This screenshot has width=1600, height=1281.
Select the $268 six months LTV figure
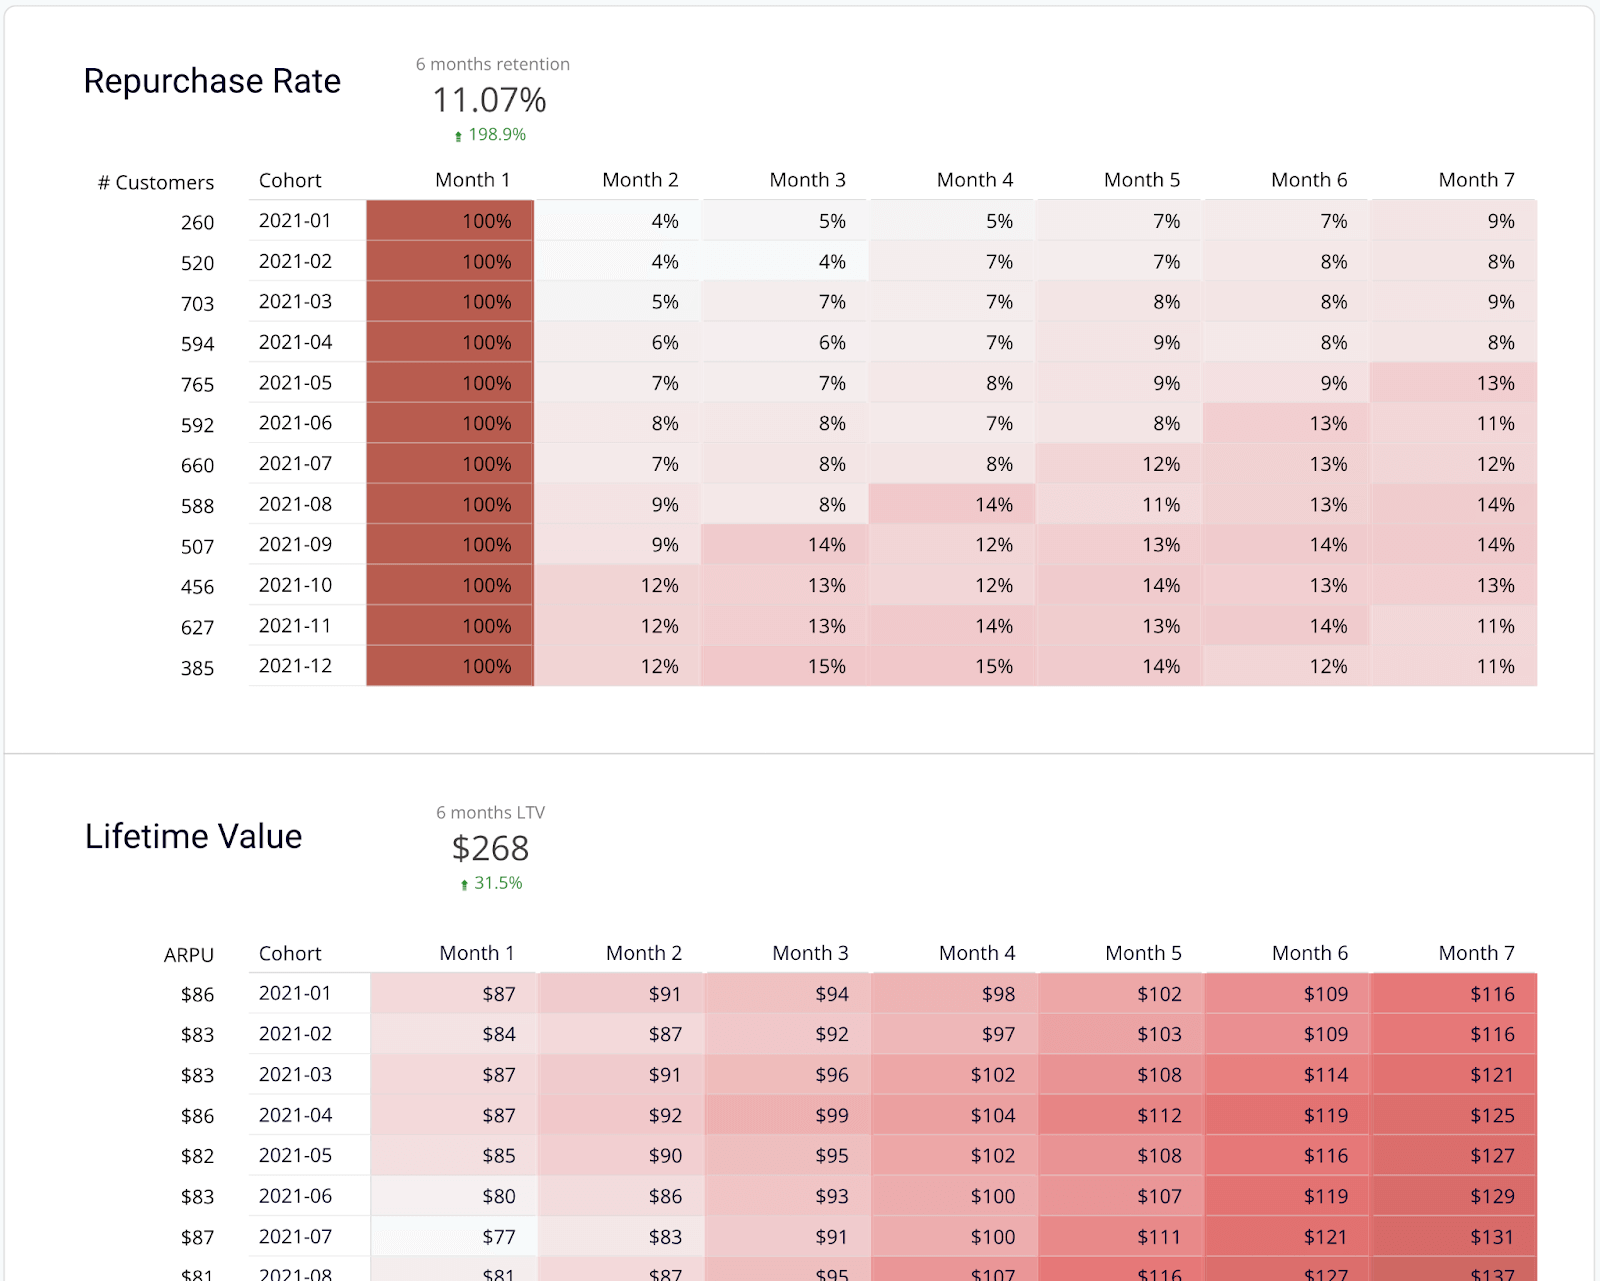pos(490,848)
